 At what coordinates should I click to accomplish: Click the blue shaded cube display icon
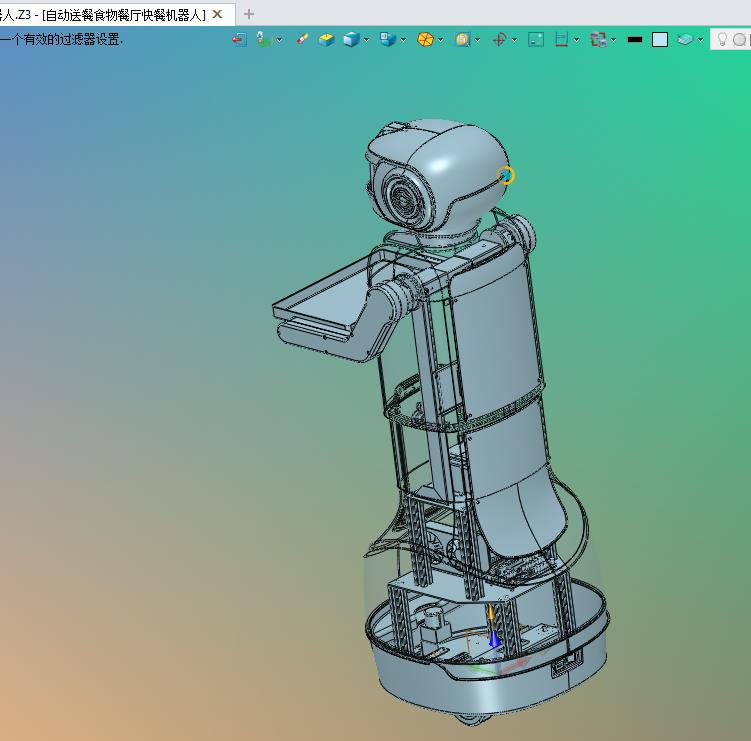coord(352,39)
